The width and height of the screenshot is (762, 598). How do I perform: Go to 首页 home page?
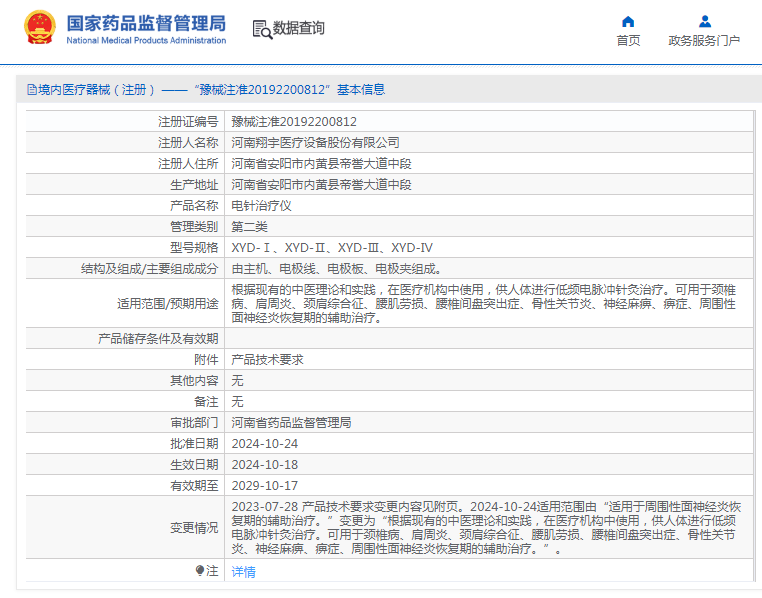[x=628, y=41]
